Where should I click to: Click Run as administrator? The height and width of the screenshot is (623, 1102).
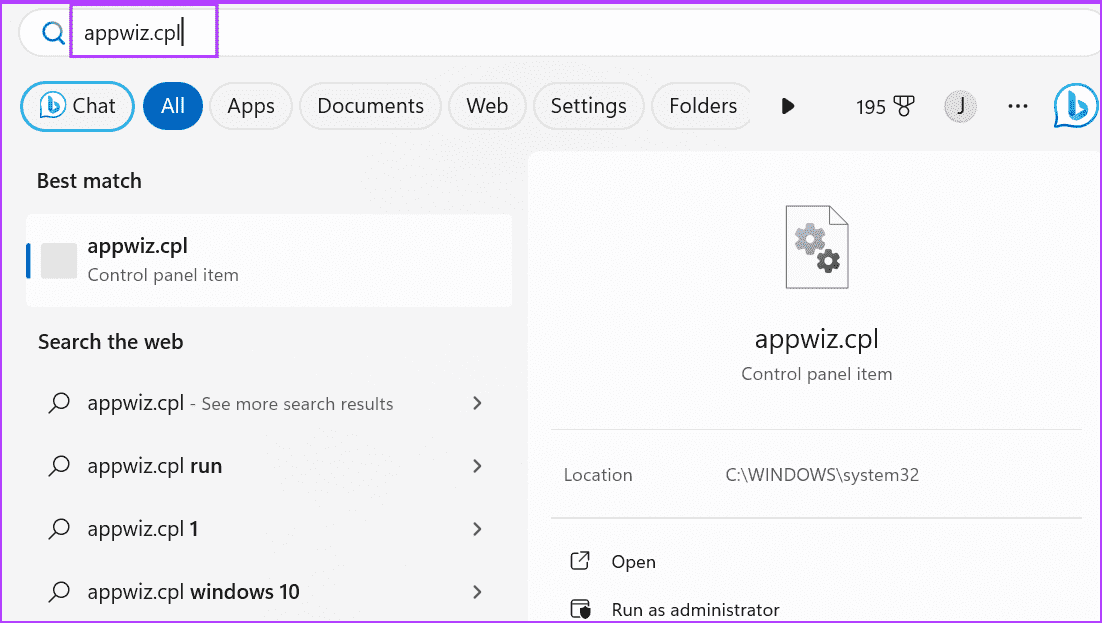[695, 610]
